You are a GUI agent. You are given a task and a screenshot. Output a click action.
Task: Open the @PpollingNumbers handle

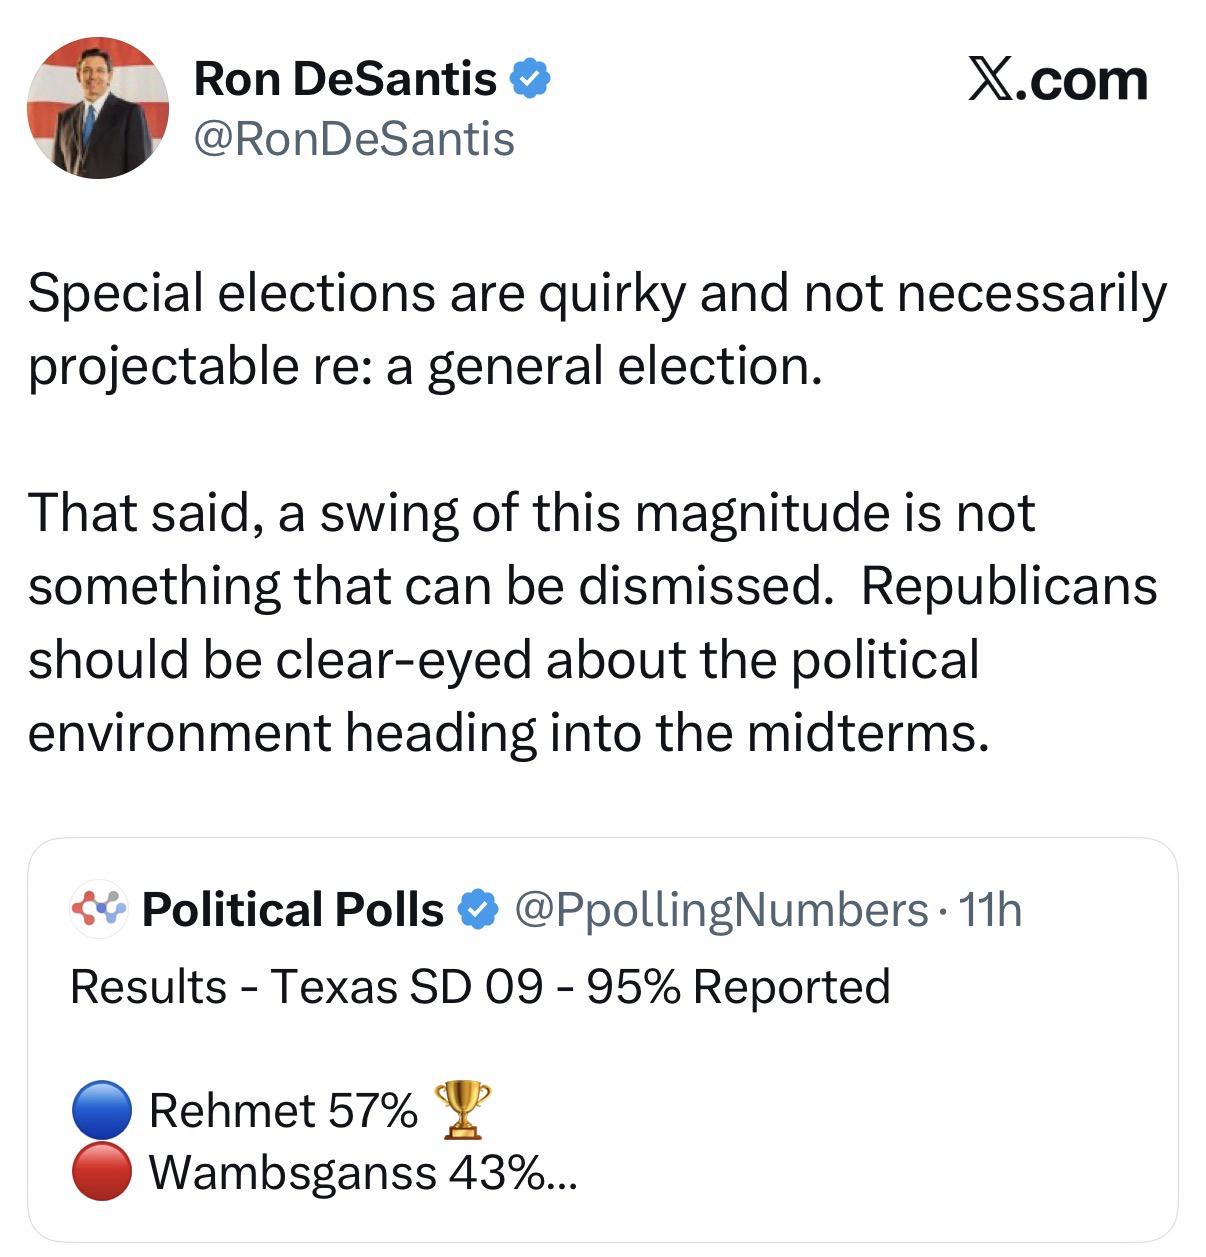pos(721,910)
